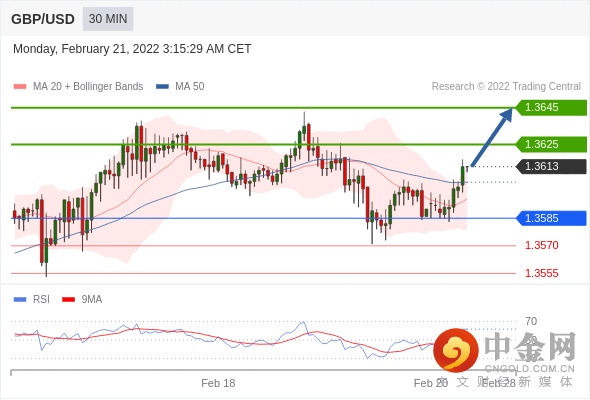Click the pink MA 20 color swatch
This screenshot has width=590, height=400.
pyautogui.click(x=20, y=87)
